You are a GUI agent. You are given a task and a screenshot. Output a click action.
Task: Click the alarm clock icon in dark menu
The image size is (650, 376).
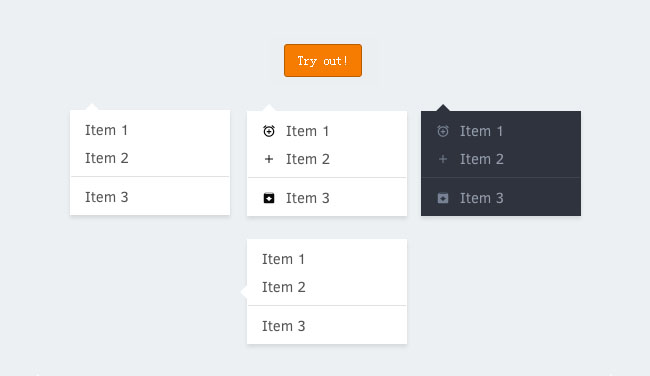coord(443,131)
